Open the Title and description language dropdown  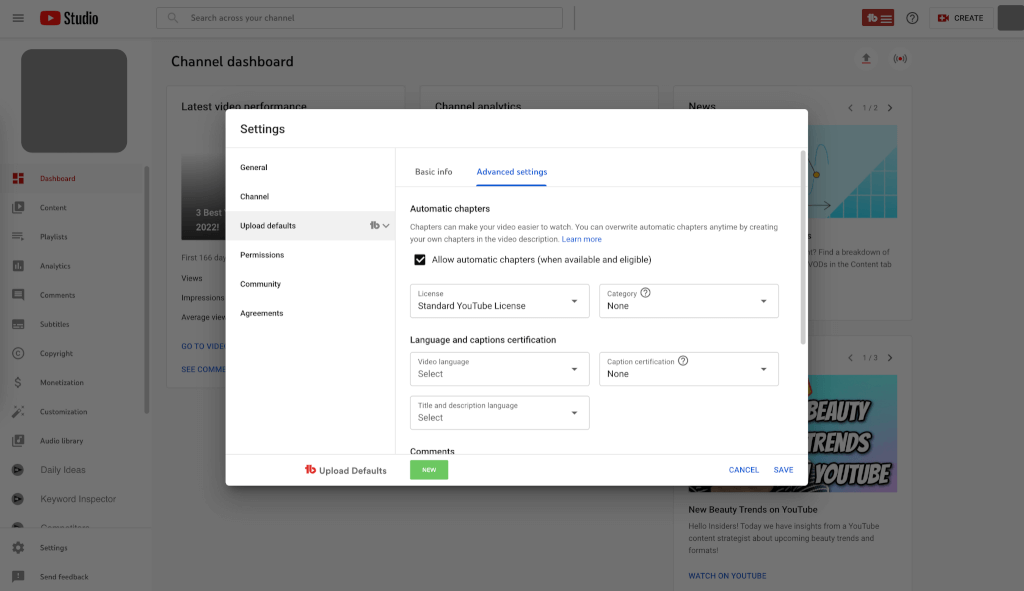[x=499, y=413]
